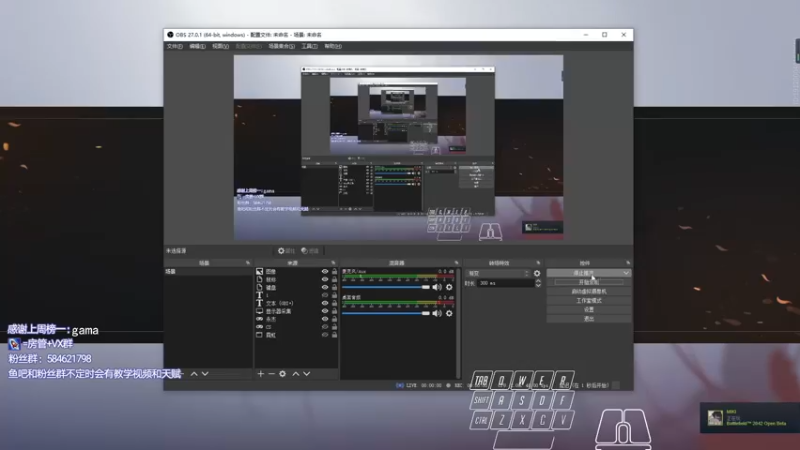
Task: Move scene up arrow in scenes panel
Action: 194,374
